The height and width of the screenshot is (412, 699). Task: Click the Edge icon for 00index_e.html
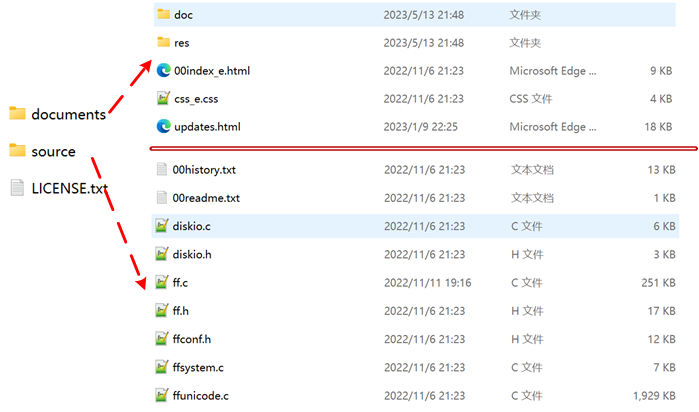coord(164,71)
